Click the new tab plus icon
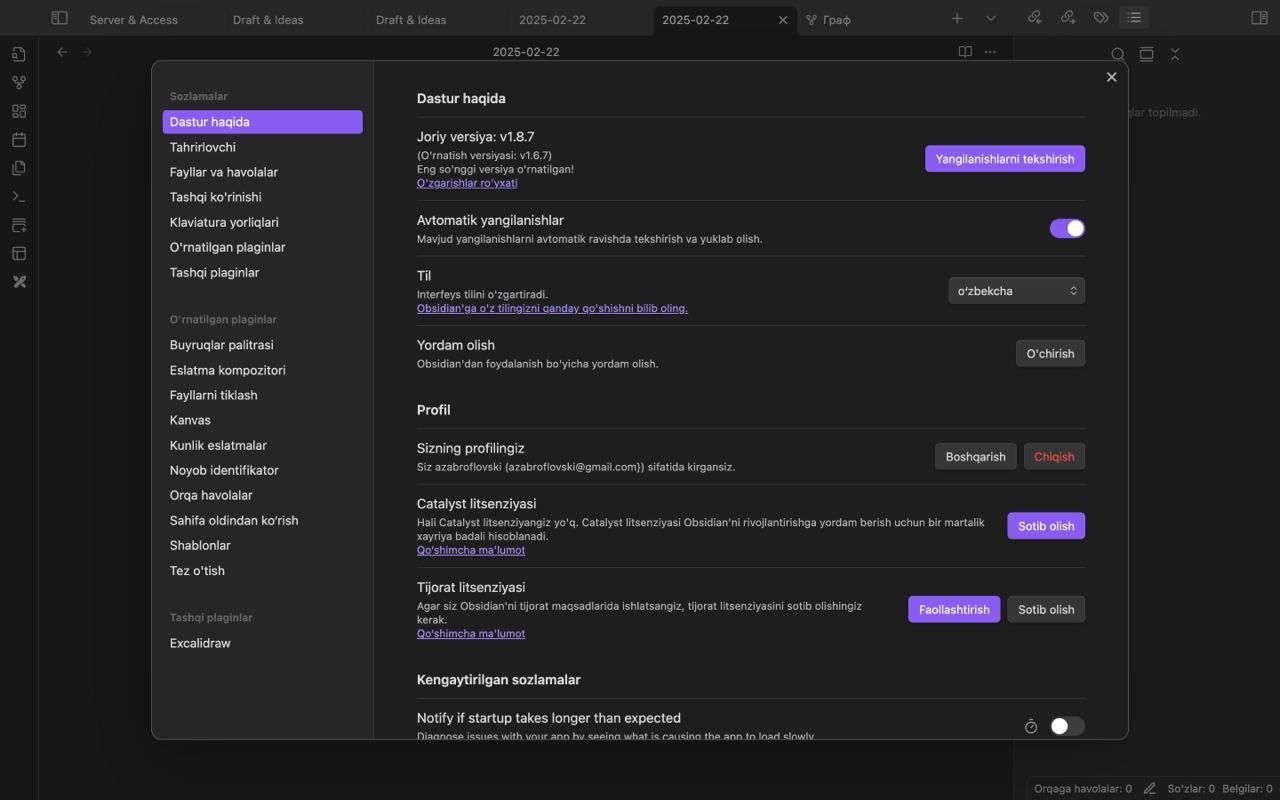Image resolution: width=1280 pixels, height=800 pixels. (x=957, y=18)
